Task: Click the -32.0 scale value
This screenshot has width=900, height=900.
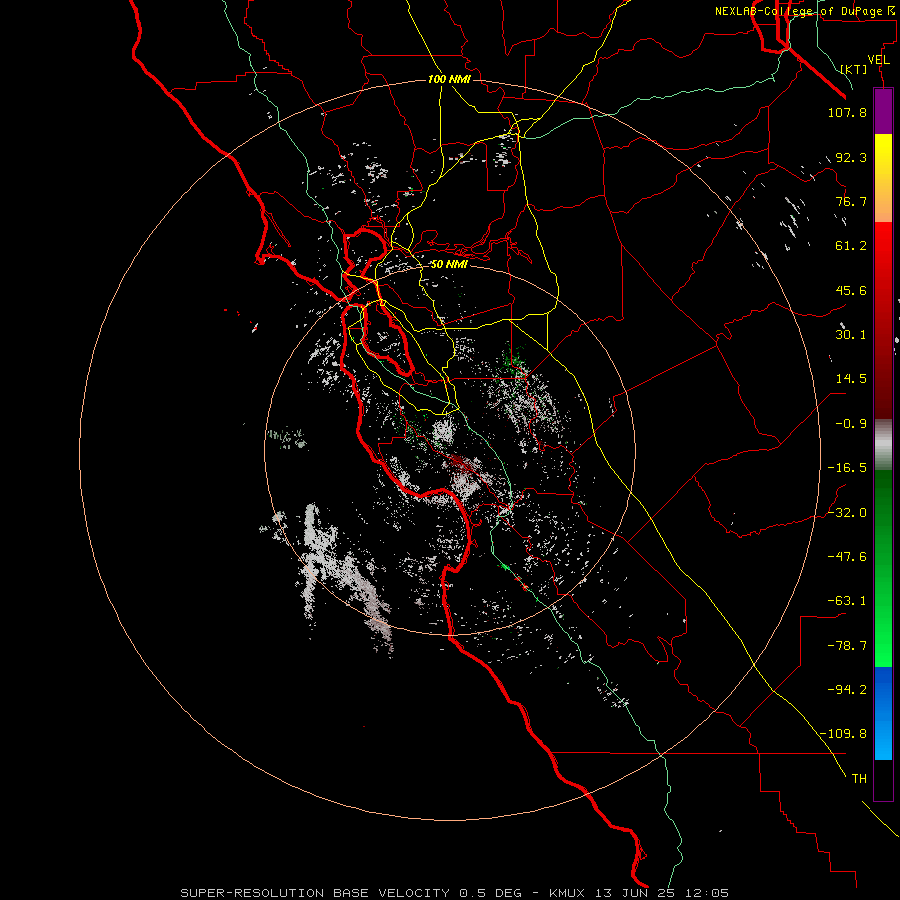Action: [847, 513]
